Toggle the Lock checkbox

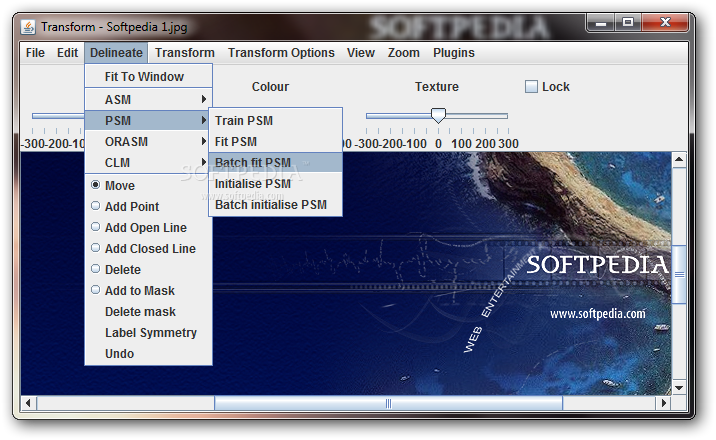[x=531, y=87]
